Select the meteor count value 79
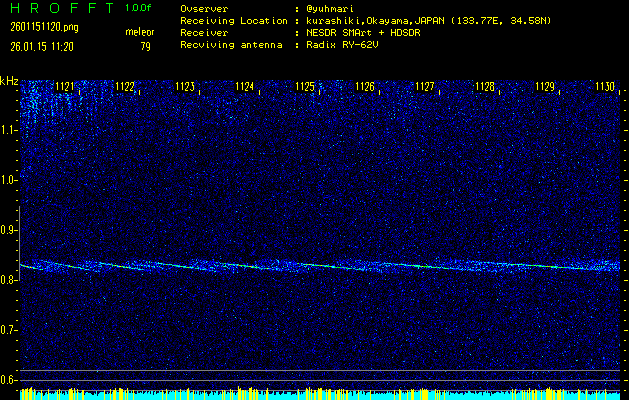Viewport: 629px width, 400px height. (x=145, y=45)
